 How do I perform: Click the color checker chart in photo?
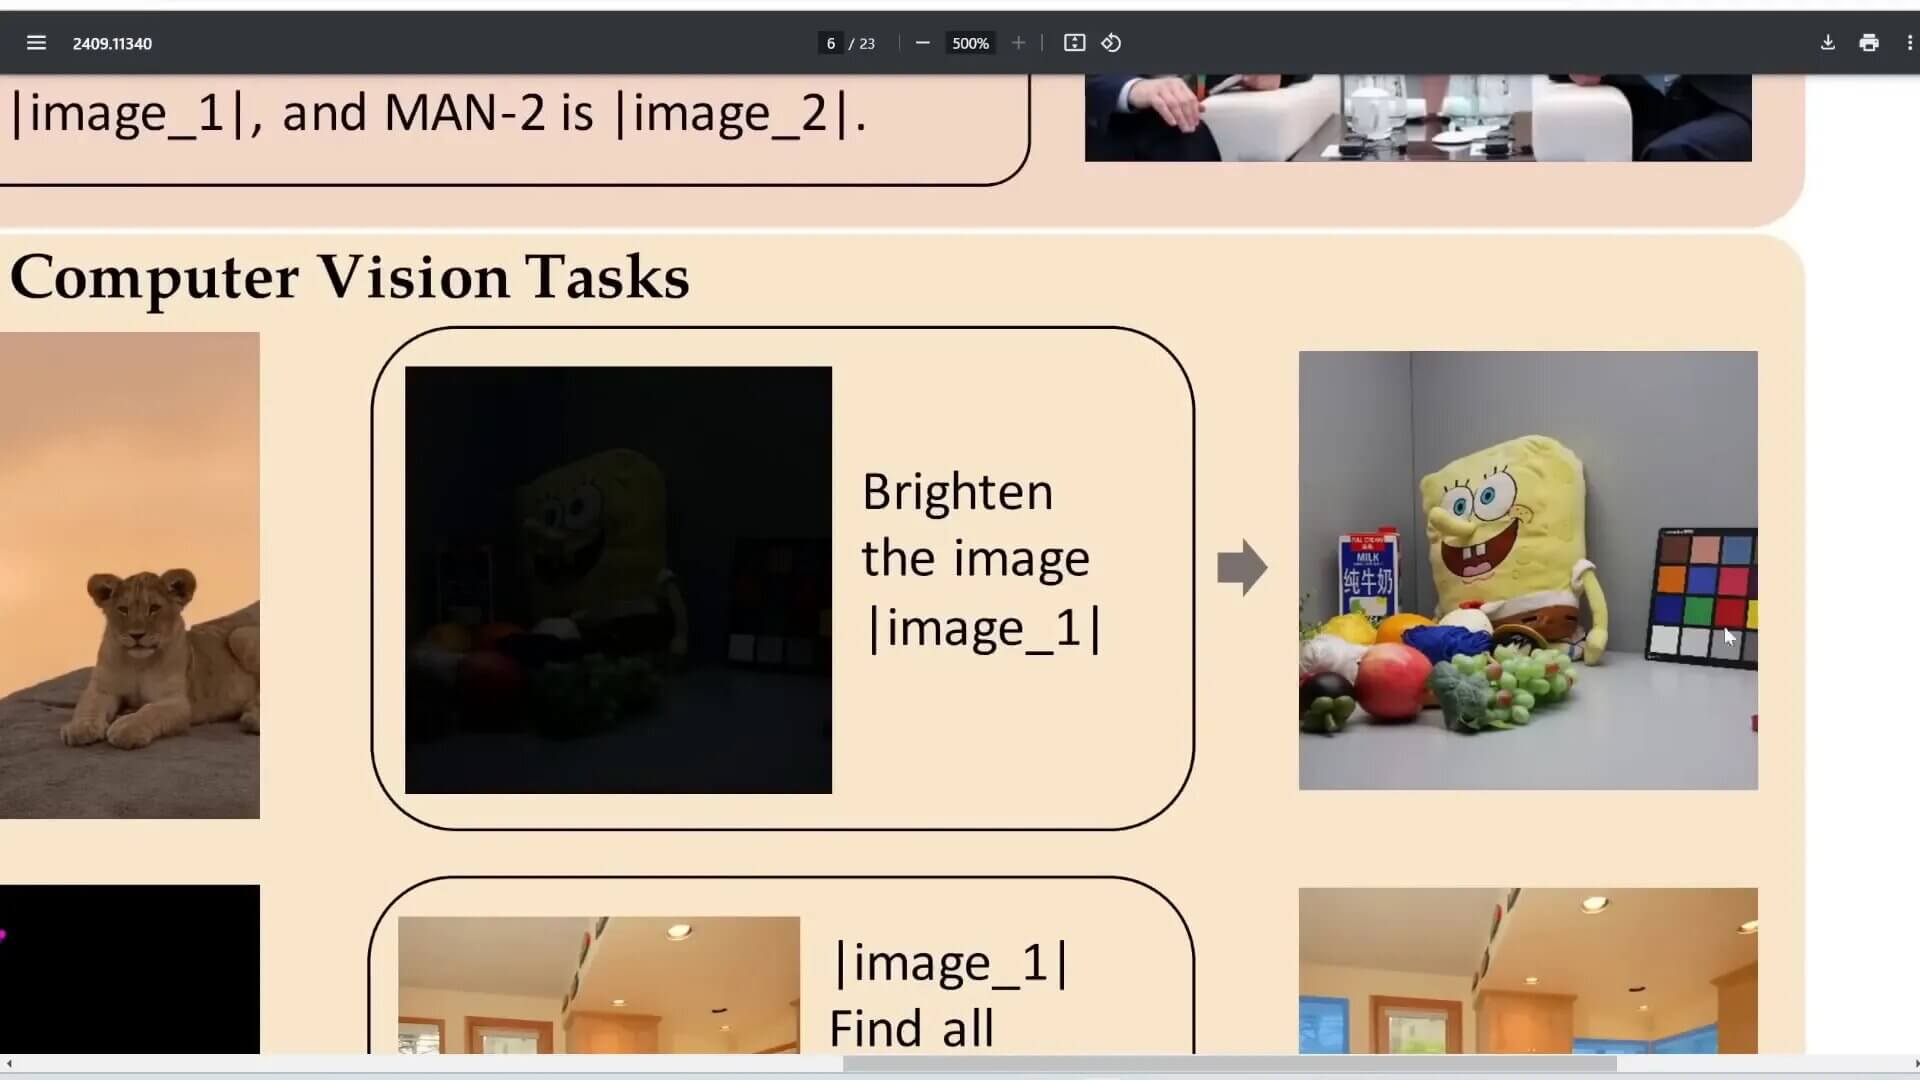1703,595
